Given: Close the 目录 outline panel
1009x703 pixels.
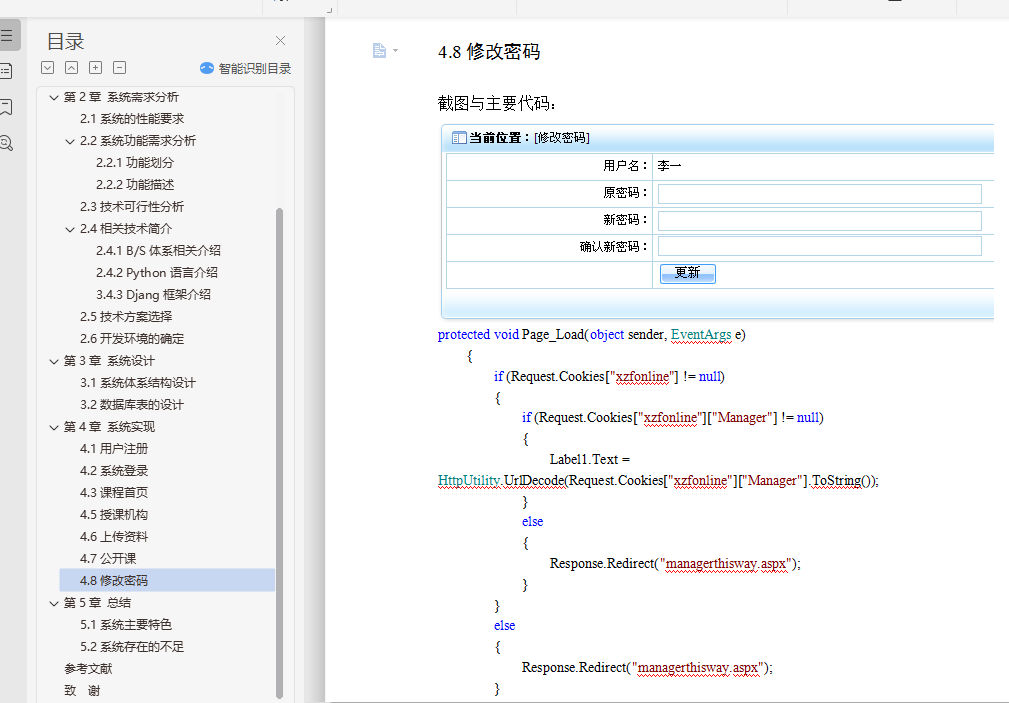Looking at the screenshot, I should click(280, 41).
